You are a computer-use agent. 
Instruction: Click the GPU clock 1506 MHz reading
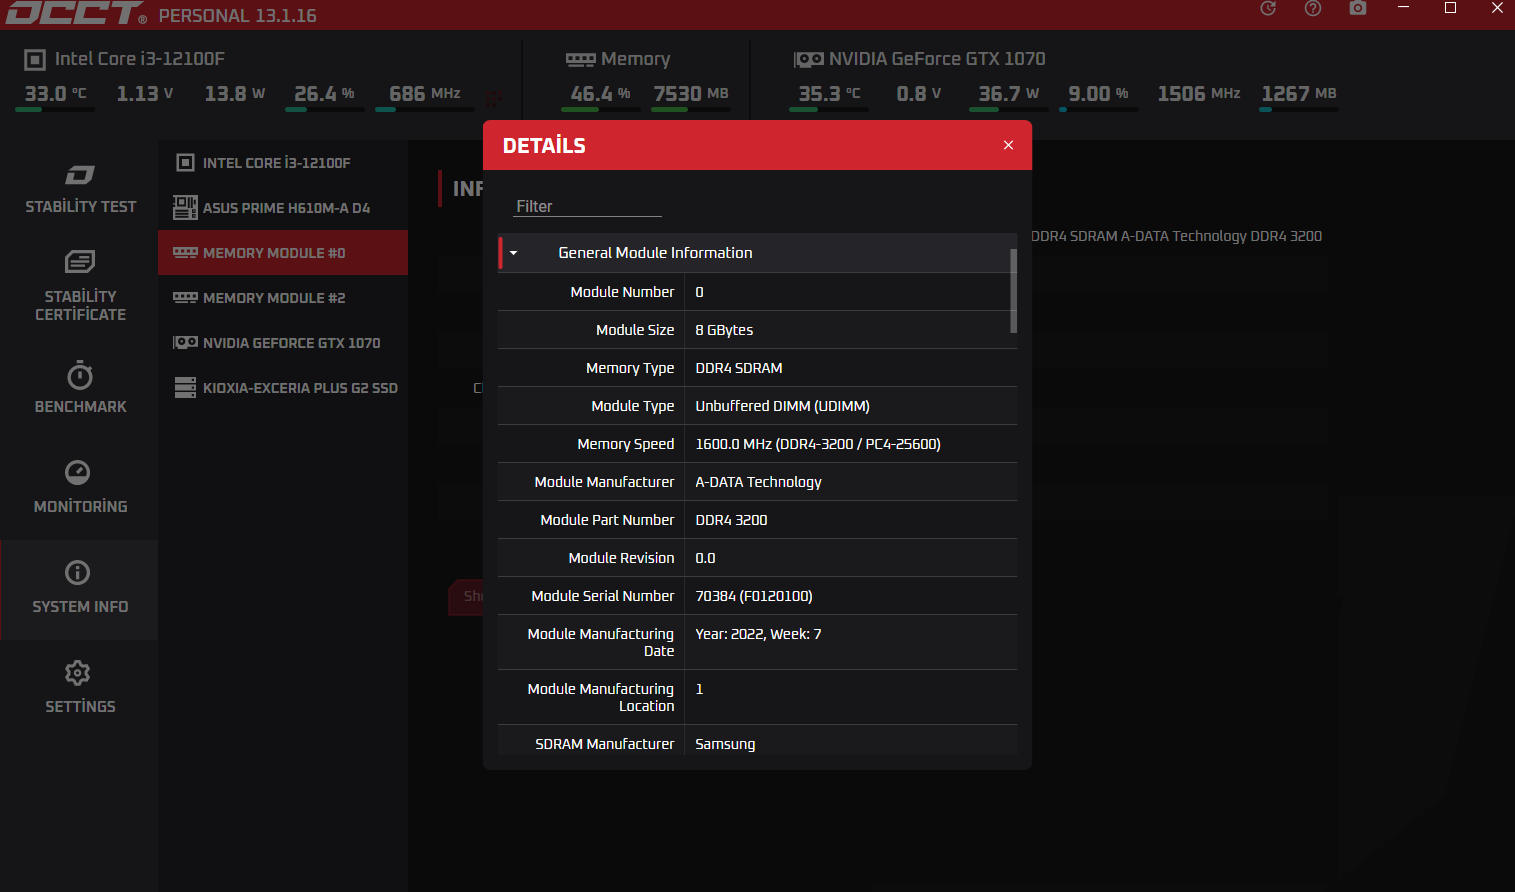click(1198, 94)
